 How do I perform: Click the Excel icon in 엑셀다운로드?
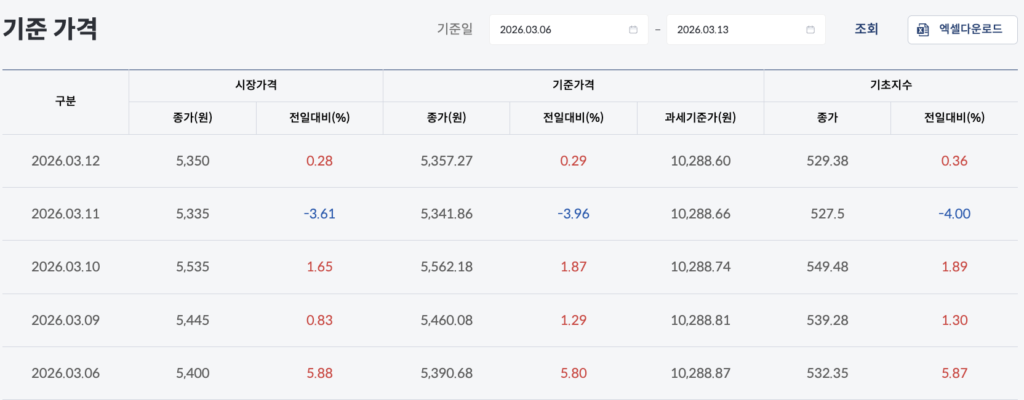[x=923, y=29]
